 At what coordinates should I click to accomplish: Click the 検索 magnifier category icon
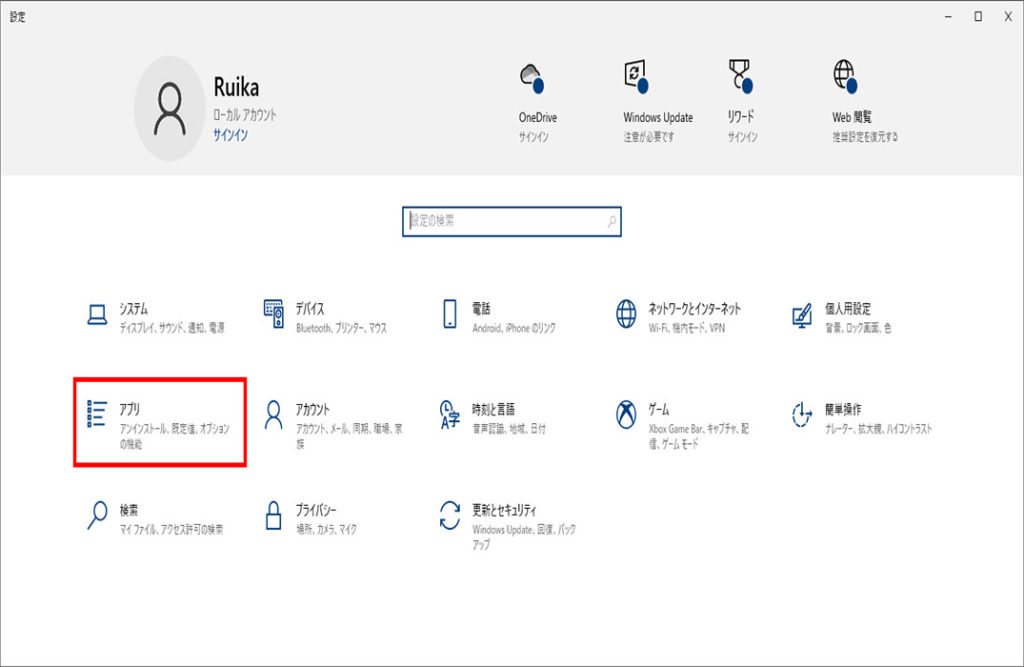(x=97, y=515)
